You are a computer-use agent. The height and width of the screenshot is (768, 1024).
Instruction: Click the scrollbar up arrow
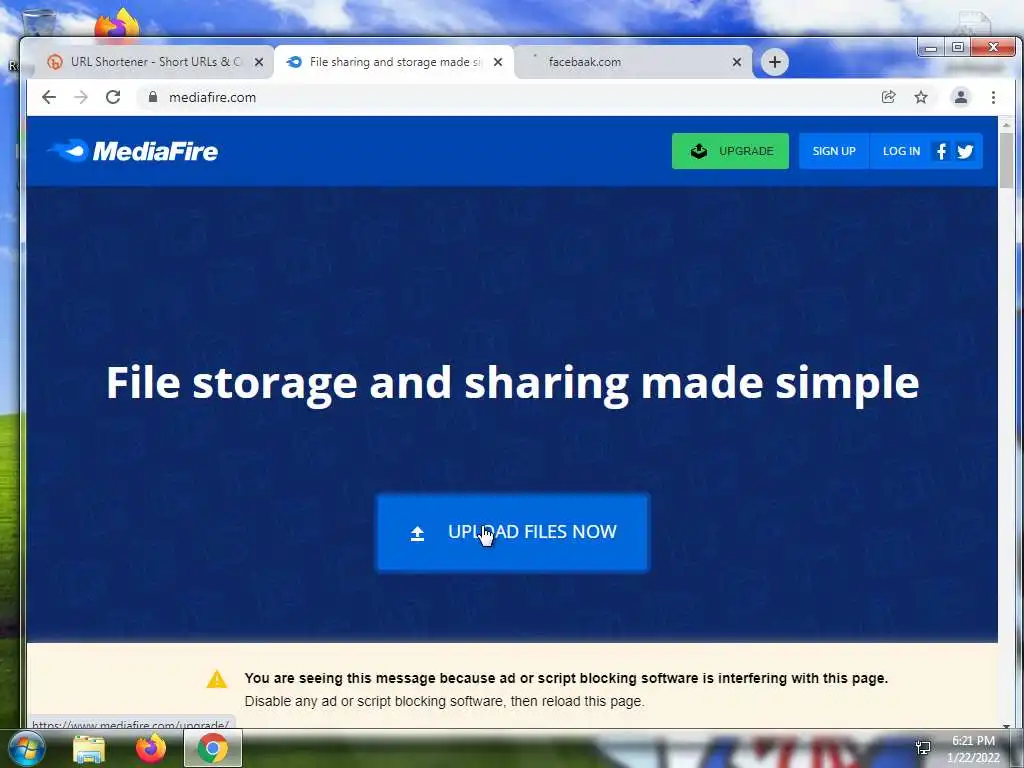point(1006,124)
